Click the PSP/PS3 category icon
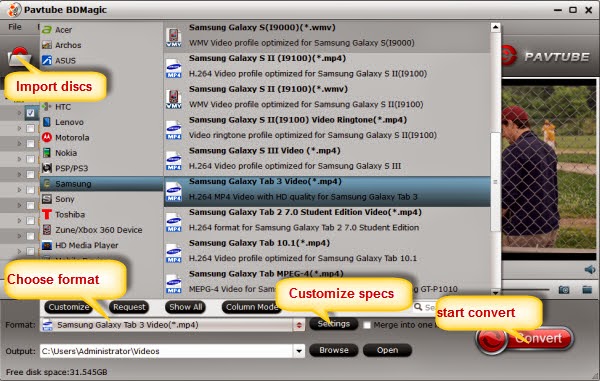The width and height of the screenshot is (600, 381). [47, 168]
